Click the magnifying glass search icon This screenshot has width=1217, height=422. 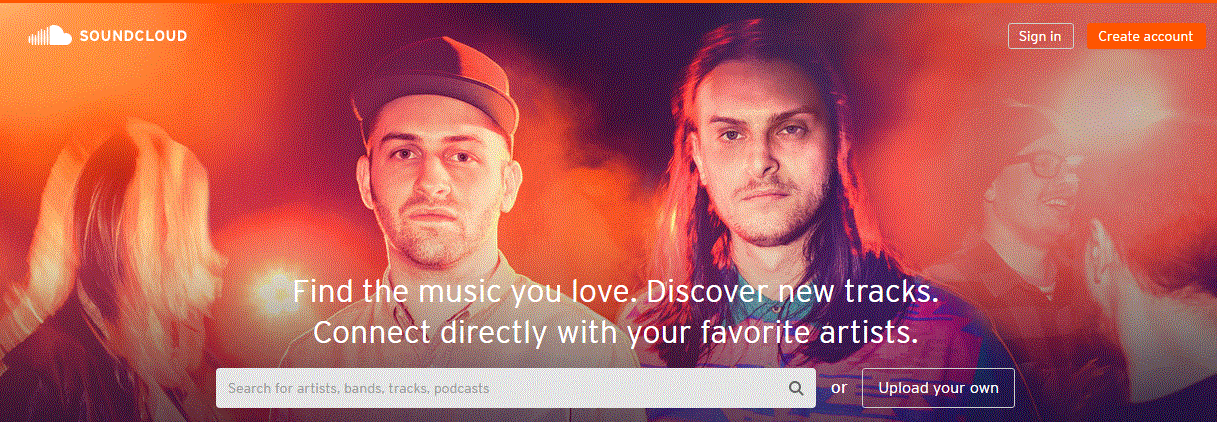pos(796,388)
